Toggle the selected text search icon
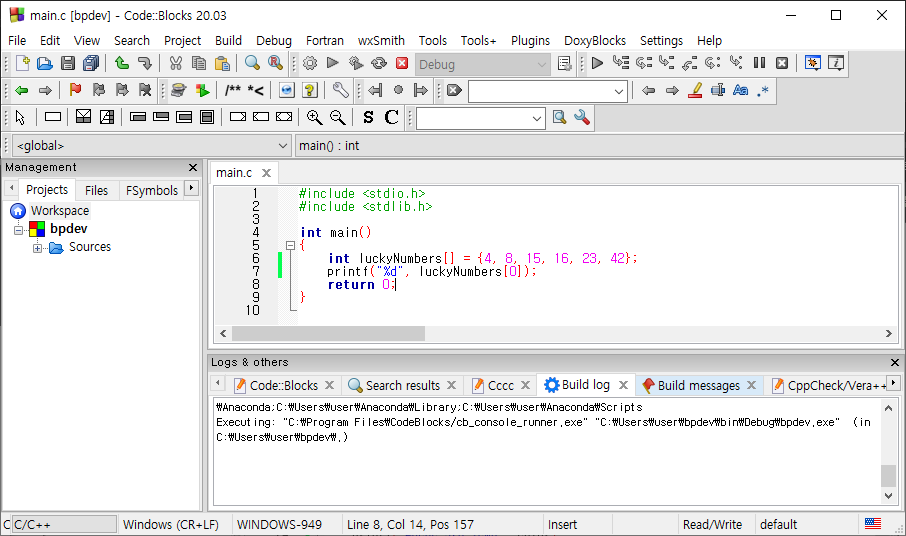This screenshot has height=536, width=906. (x=718, y=90)
